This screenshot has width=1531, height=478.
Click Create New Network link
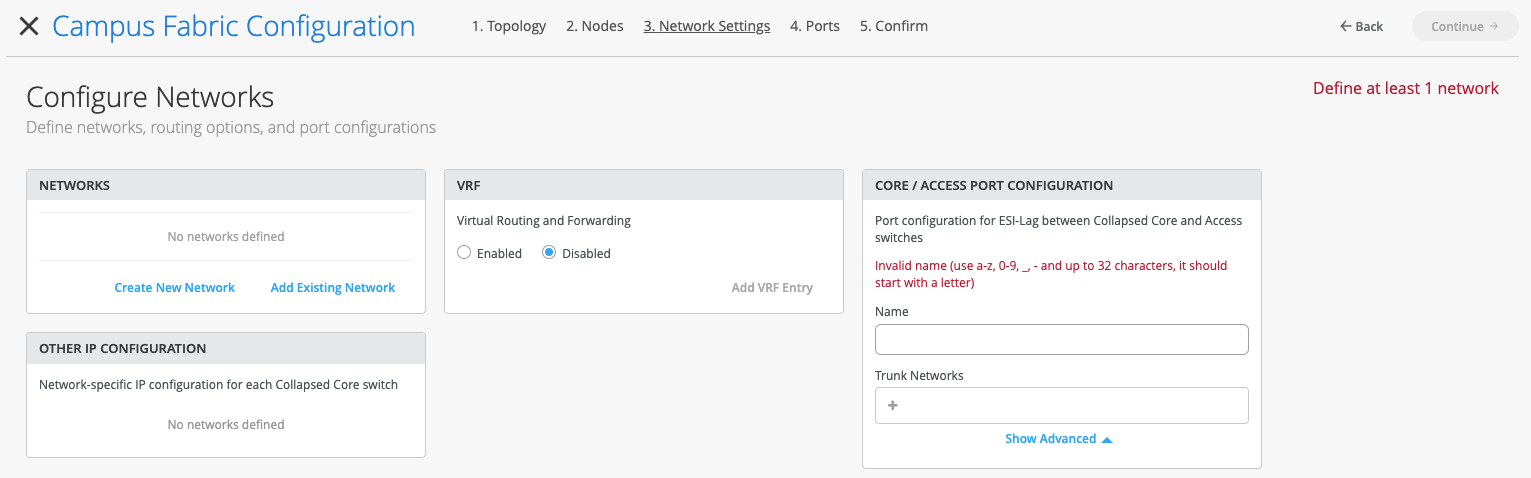pyautogui.click(x=174, y=288)
